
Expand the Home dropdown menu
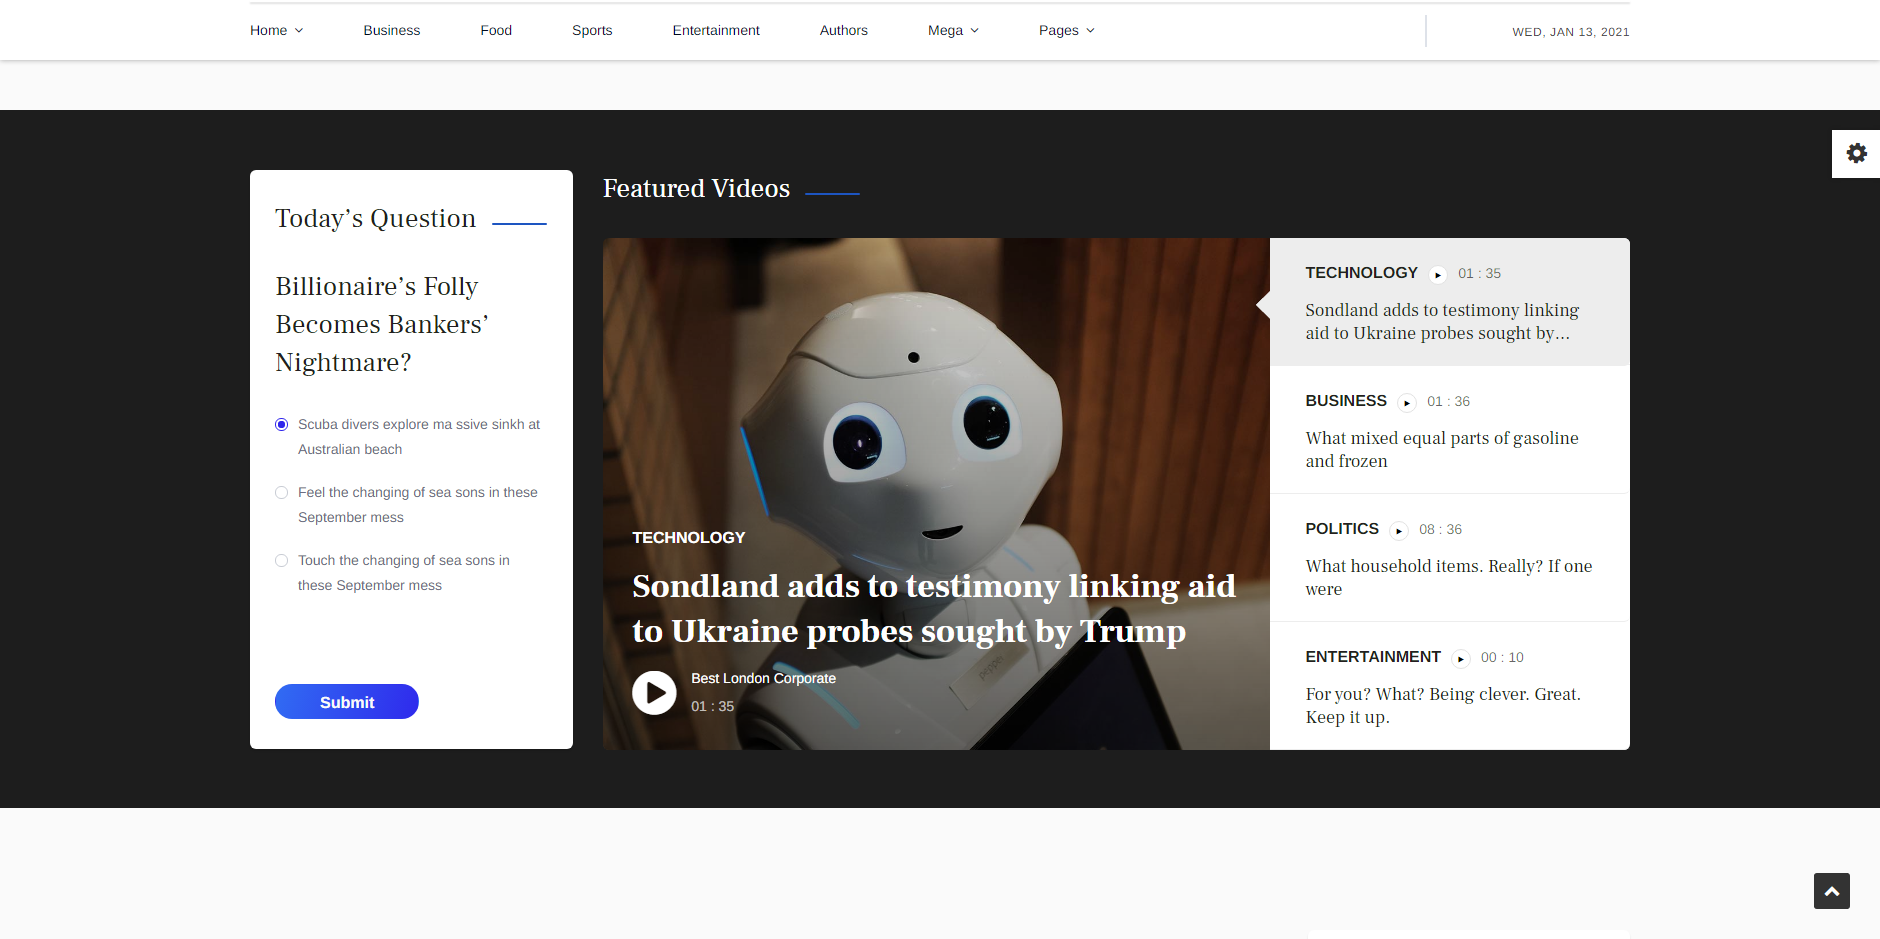(276, 30)
